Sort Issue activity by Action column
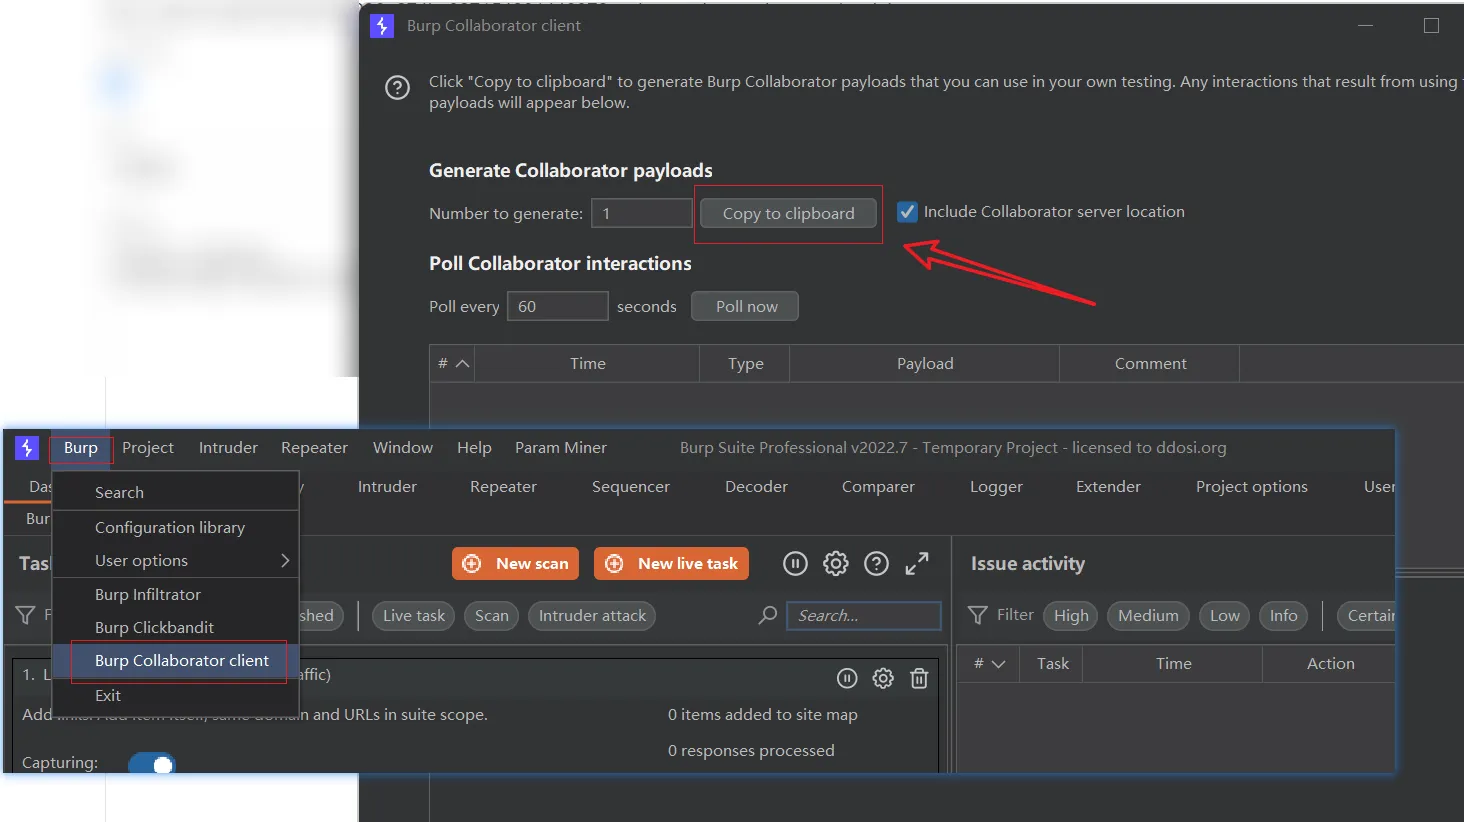This screenshot has height=822, width=1464. tap(1330, 664)
